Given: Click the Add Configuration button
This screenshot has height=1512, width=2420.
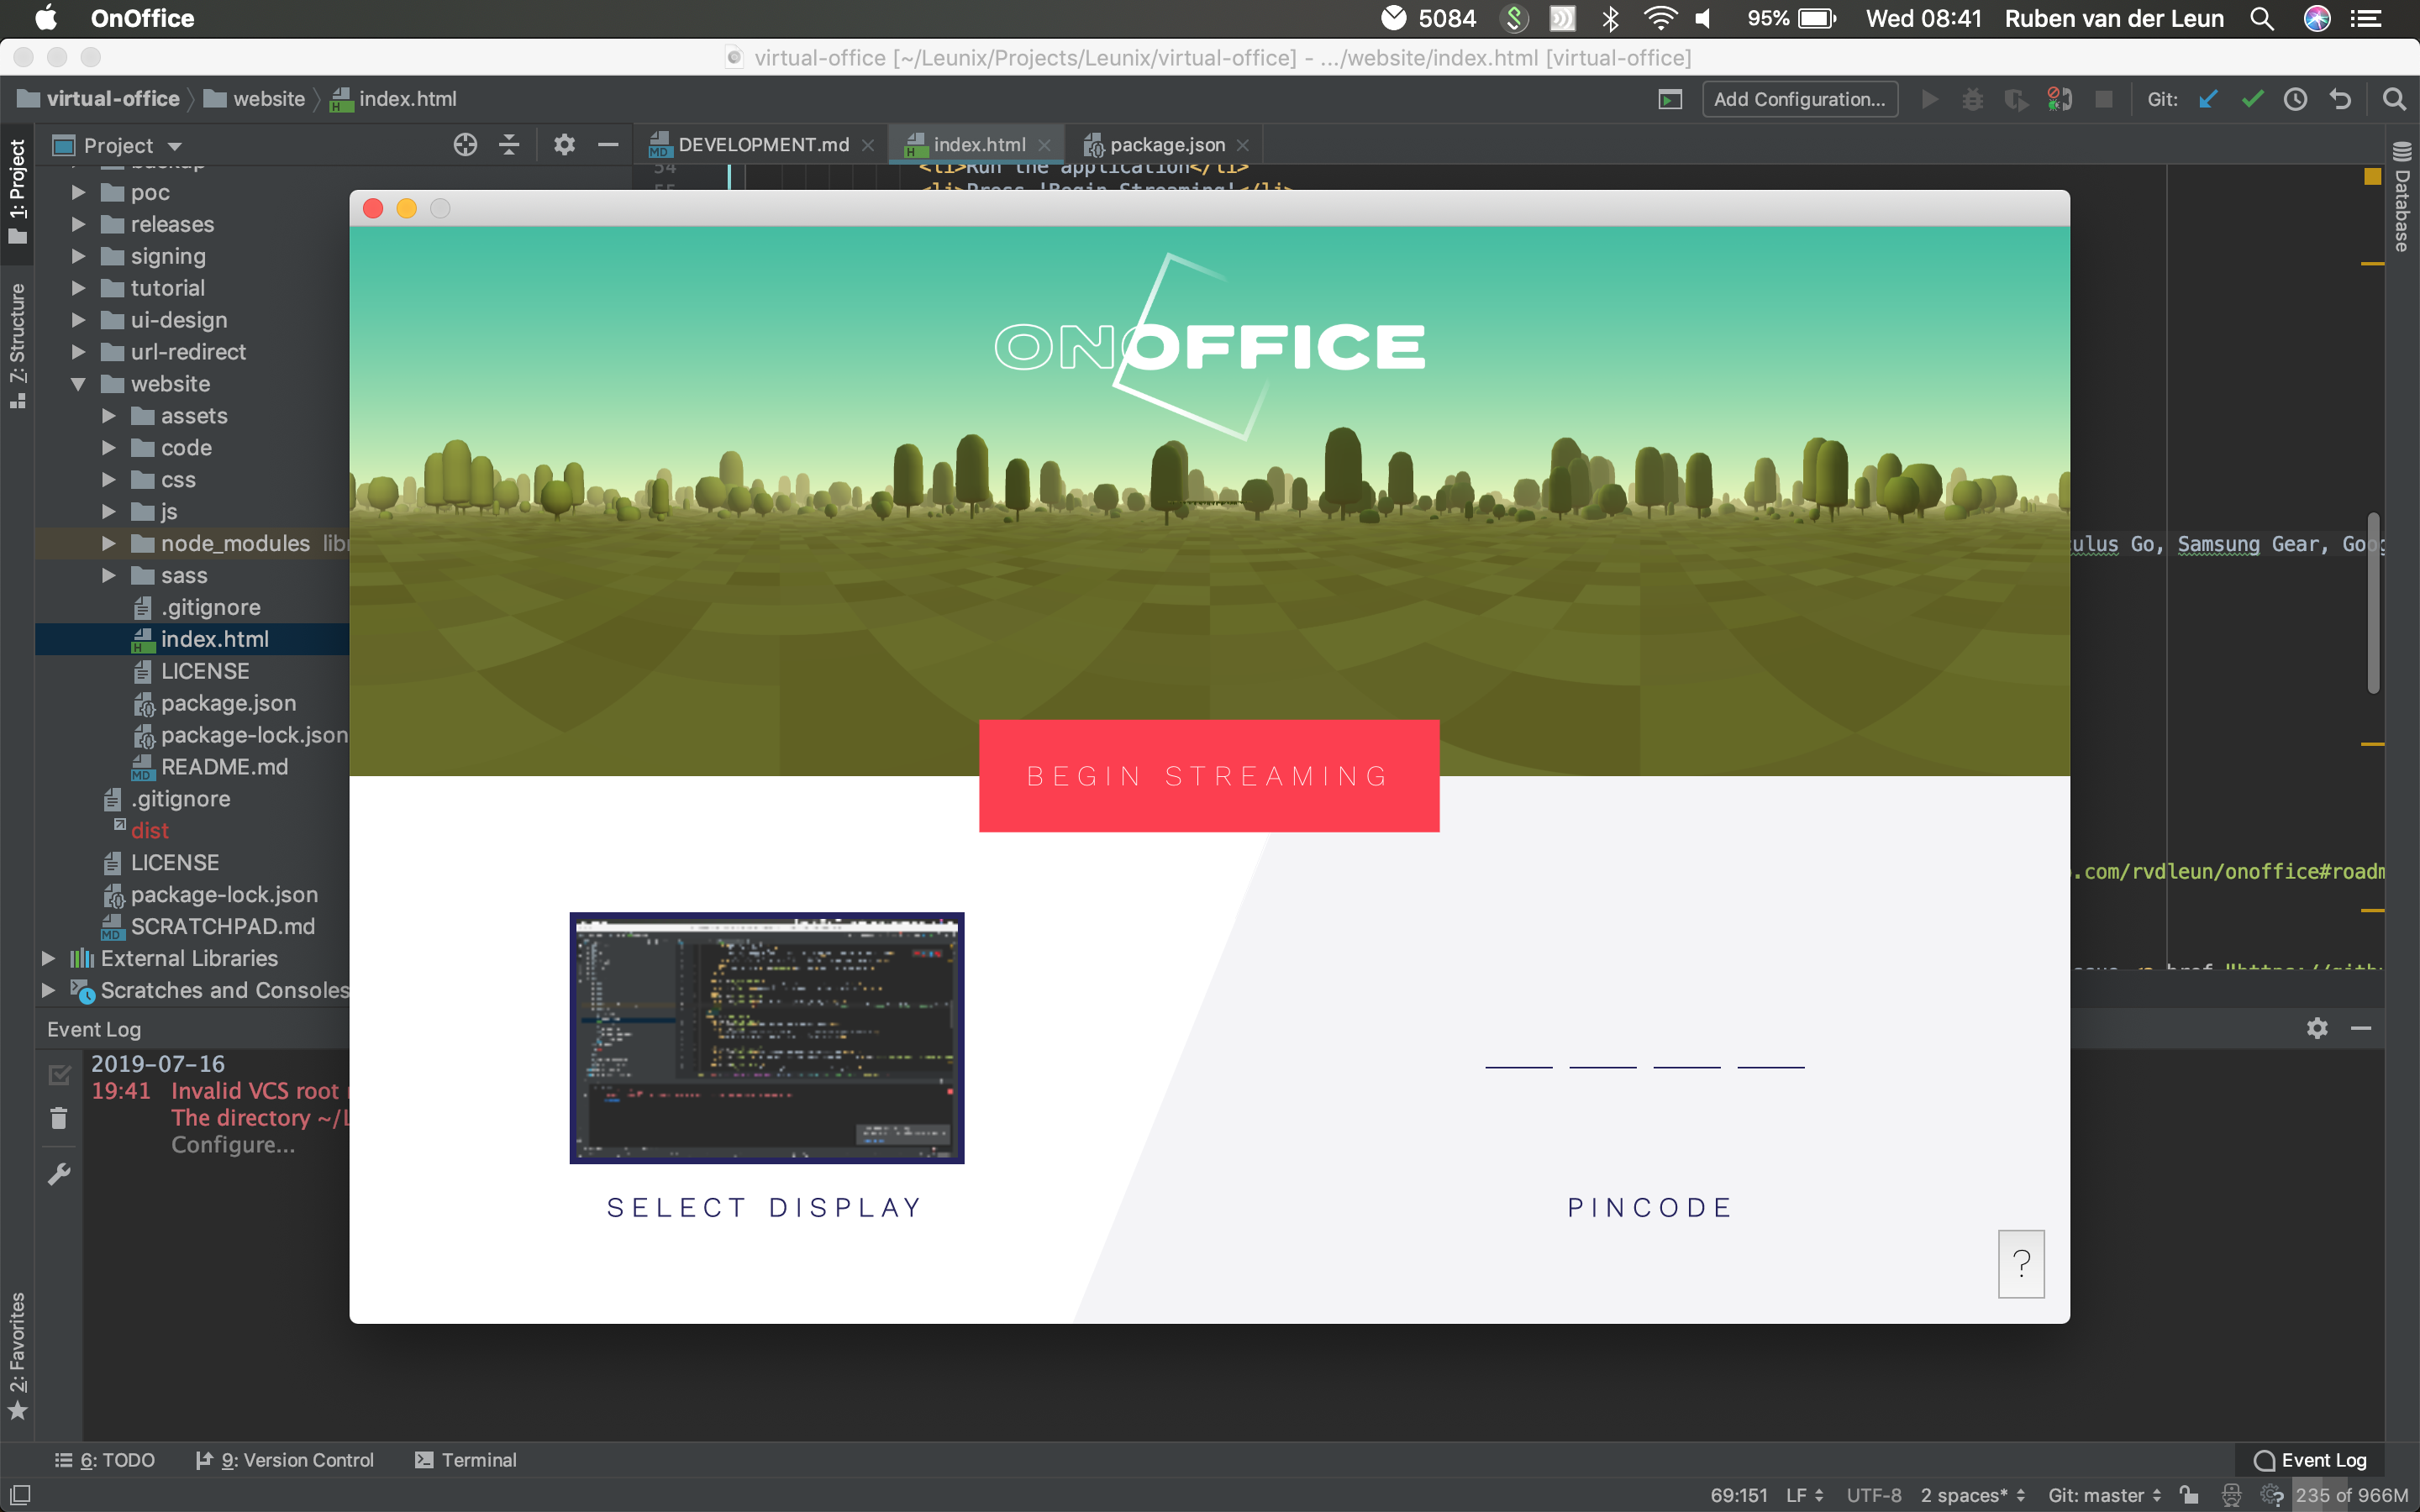Looking at the screenshot, I should pyautogui.click(x=1799, y=98).
